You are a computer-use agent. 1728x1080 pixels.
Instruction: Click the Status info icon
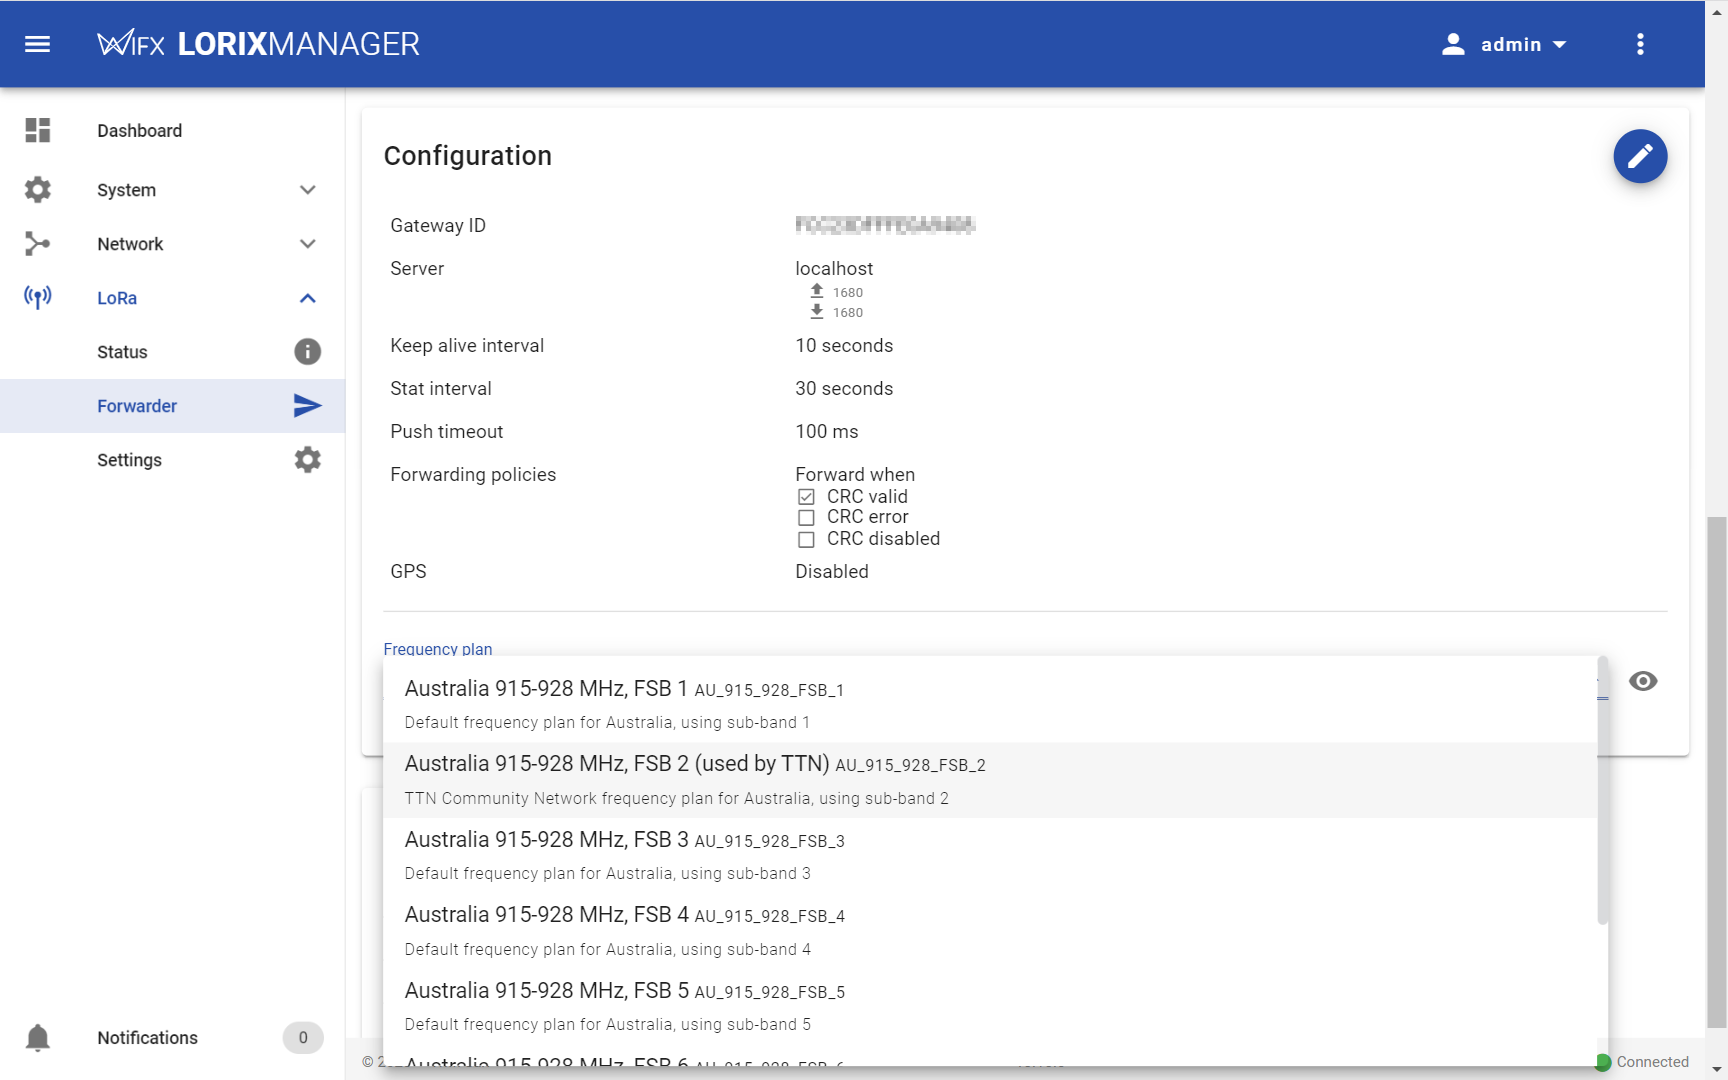click(307, 352)
